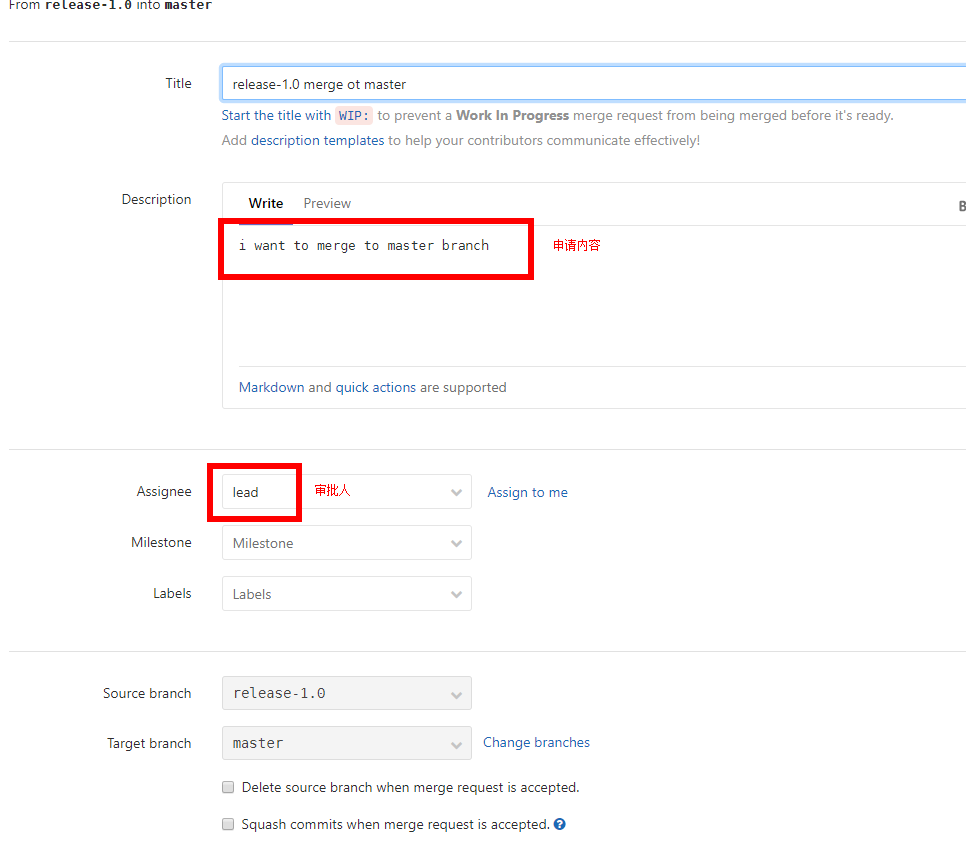Click the squash commits help question icon
The image size is (966, 855).
point(559,824)
